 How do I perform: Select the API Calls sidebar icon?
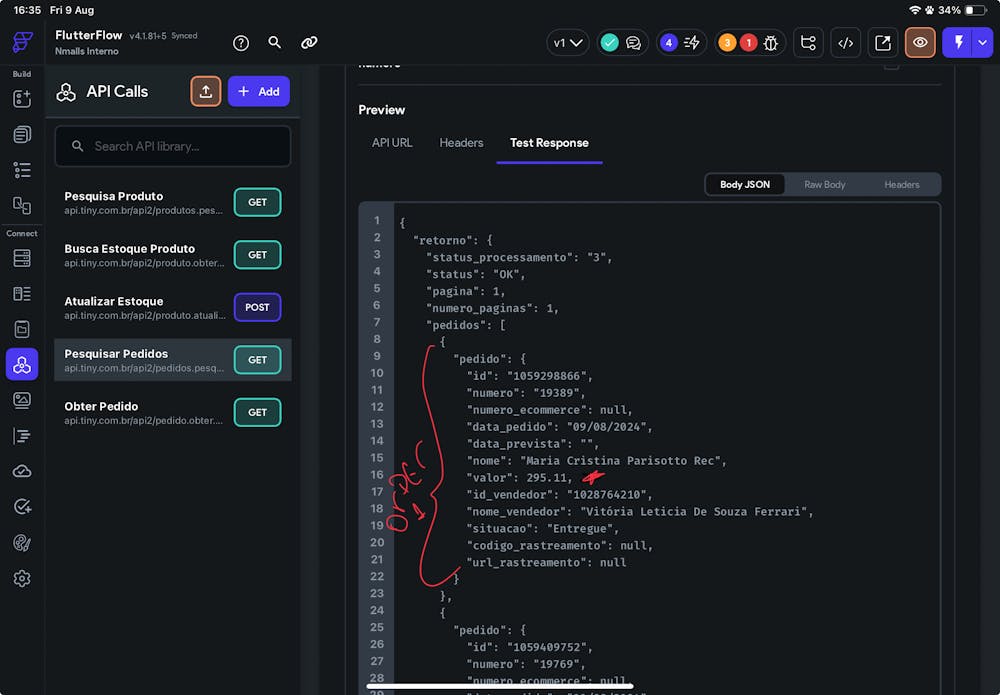coord(22,365)
